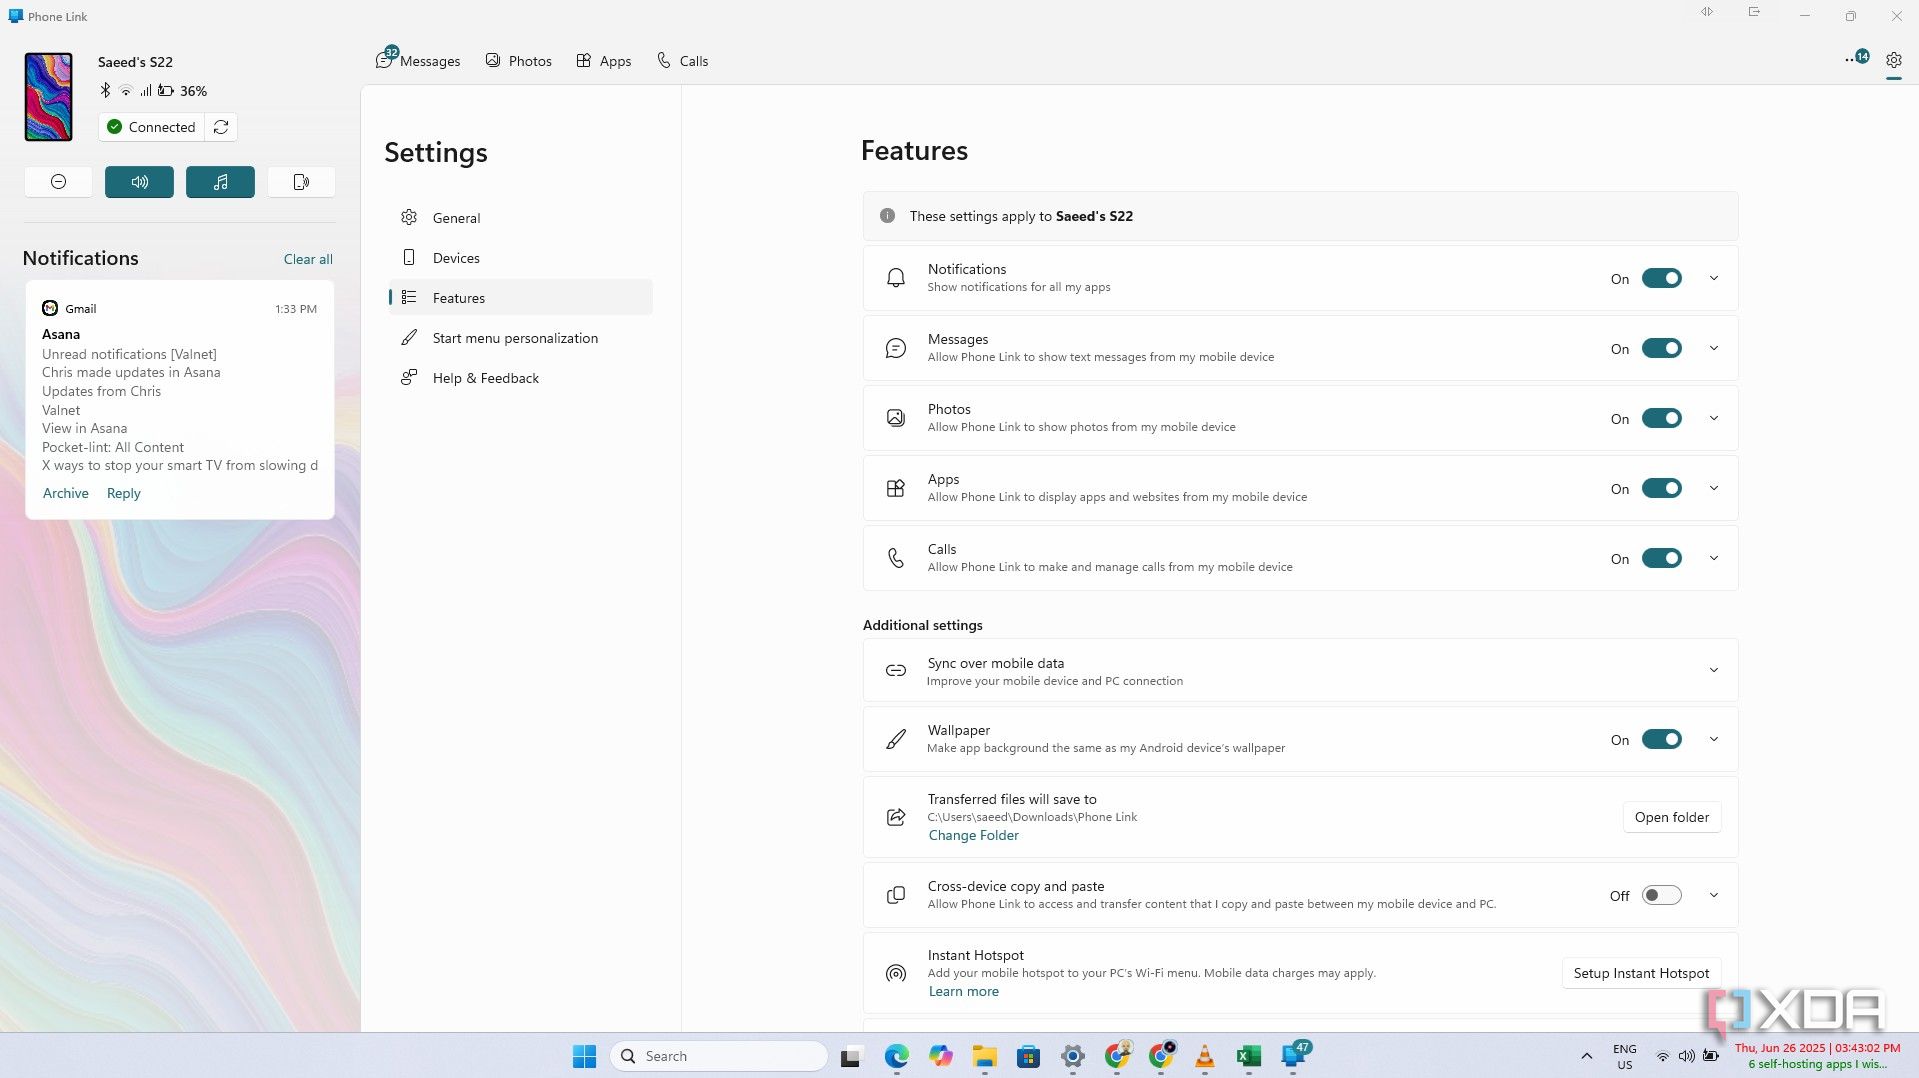Open File Explorer from the taskbar
1919x1078 pixels.
[984, 1056]
